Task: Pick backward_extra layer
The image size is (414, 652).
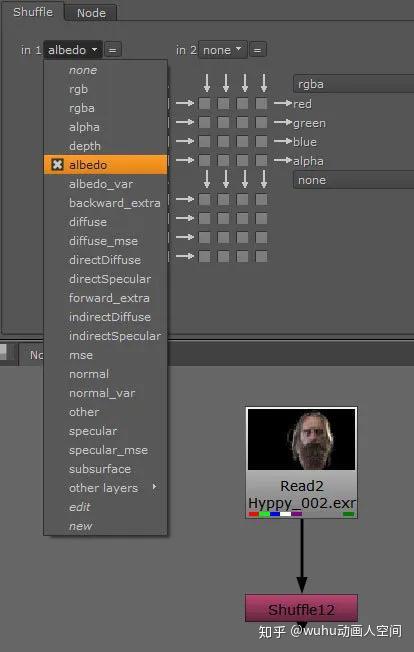Action: (106, 203)
